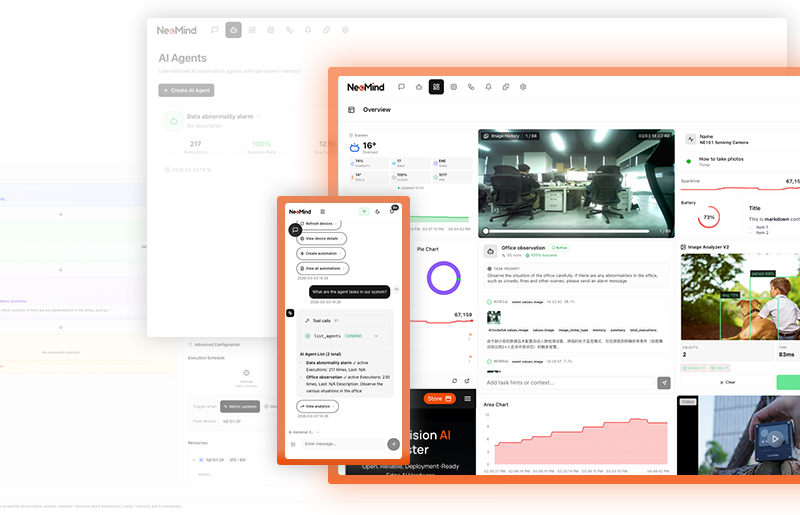The image size is (800, 515).
Task: Toggle the green status badge in mobile header
Action: pyautogui.click(x=364, y=211)
